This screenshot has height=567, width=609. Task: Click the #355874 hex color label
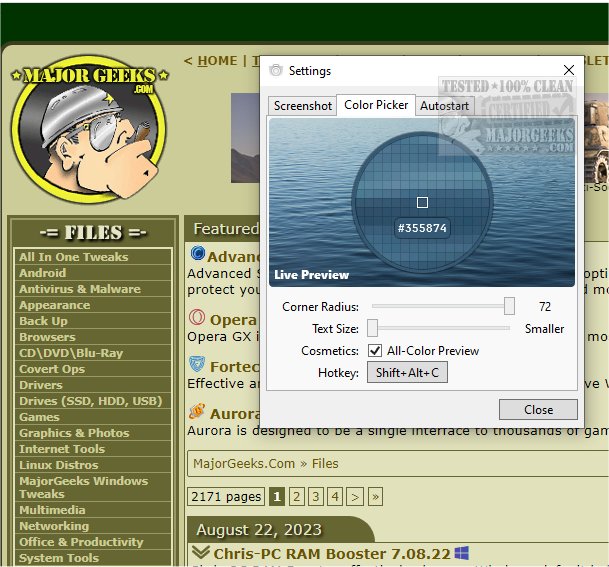(x=422, y=228)
